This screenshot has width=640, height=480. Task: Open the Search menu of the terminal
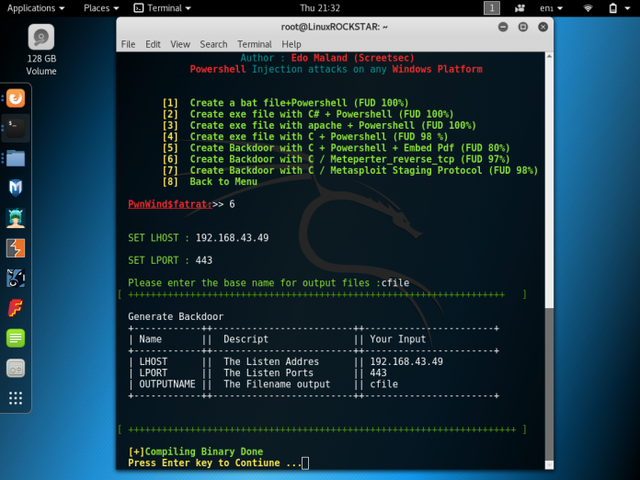(x=213, y=44)
